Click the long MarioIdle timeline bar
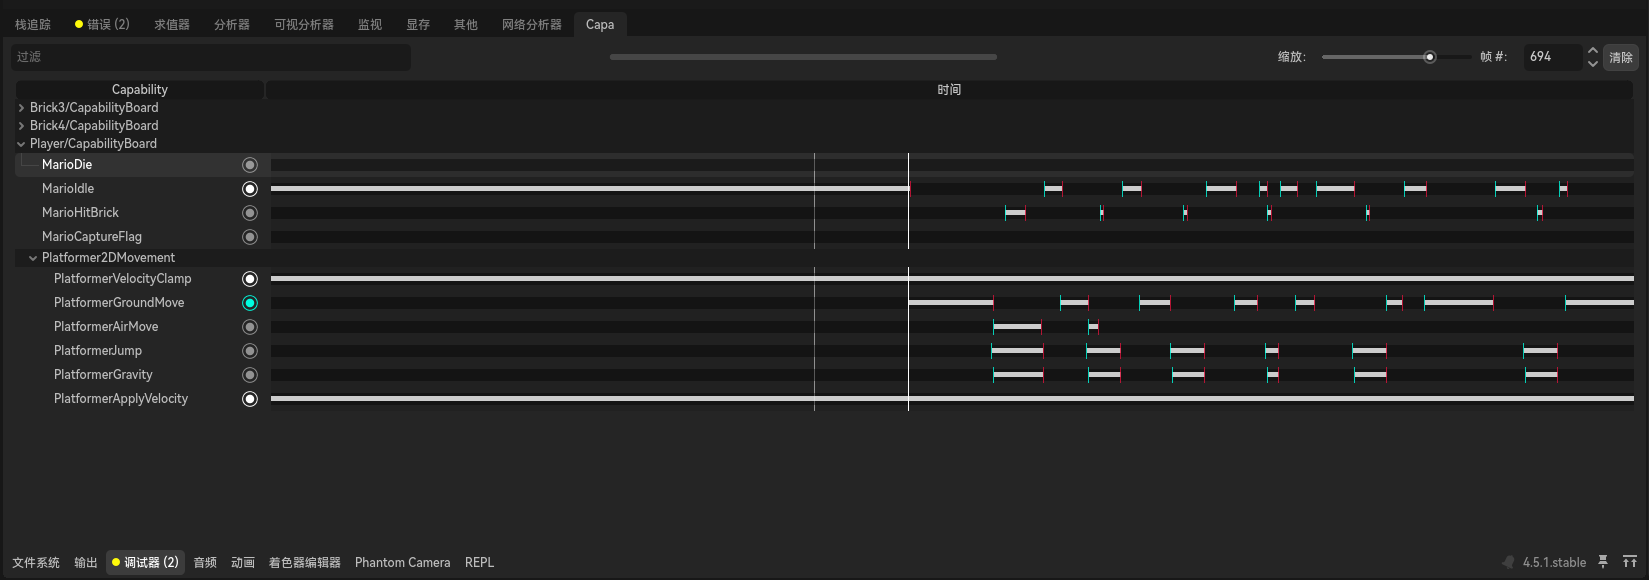1649x580 pixels. tap(590, 189)
